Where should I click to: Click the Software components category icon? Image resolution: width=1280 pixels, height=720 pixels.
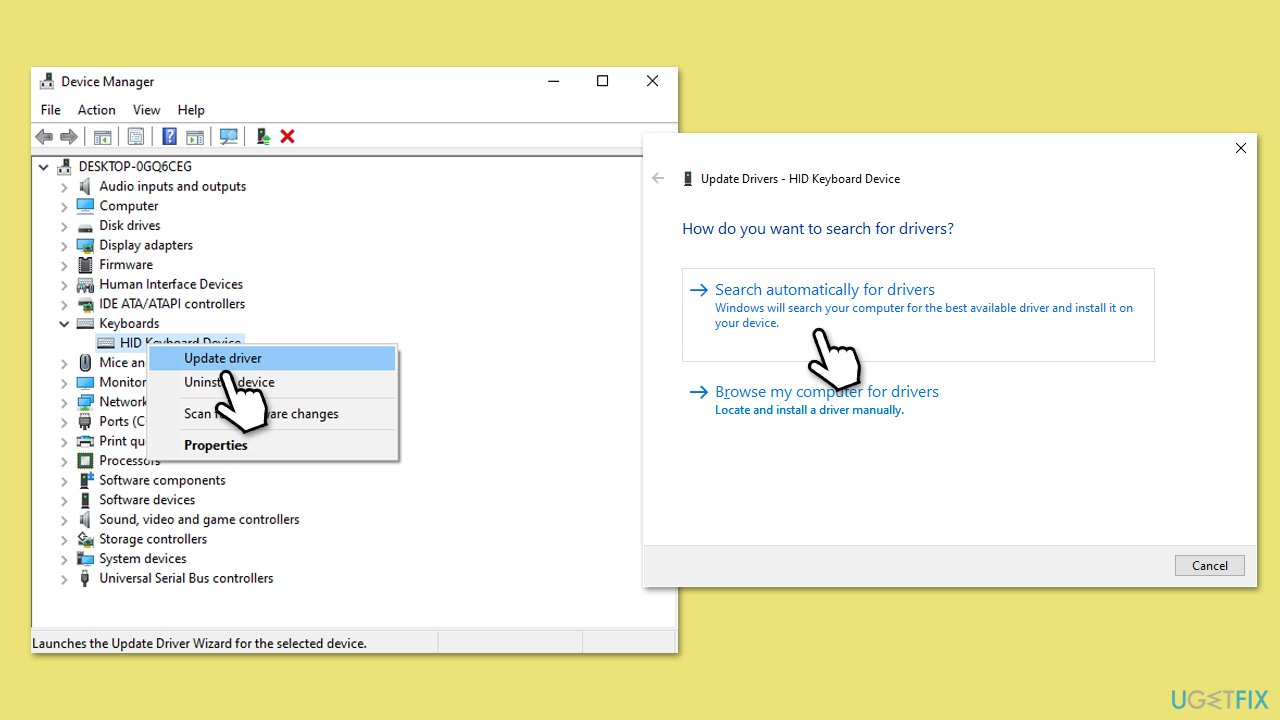coord(86,480)
